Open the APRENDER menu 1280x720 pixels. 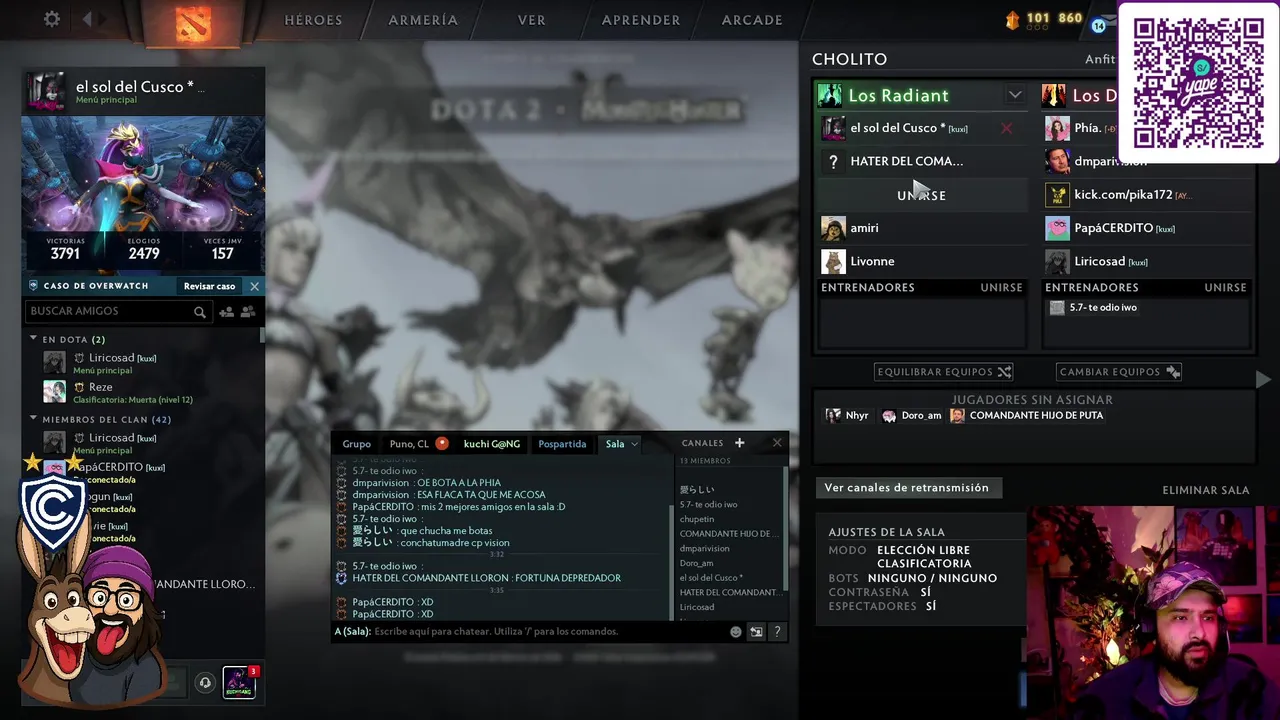tap(641, 20)
